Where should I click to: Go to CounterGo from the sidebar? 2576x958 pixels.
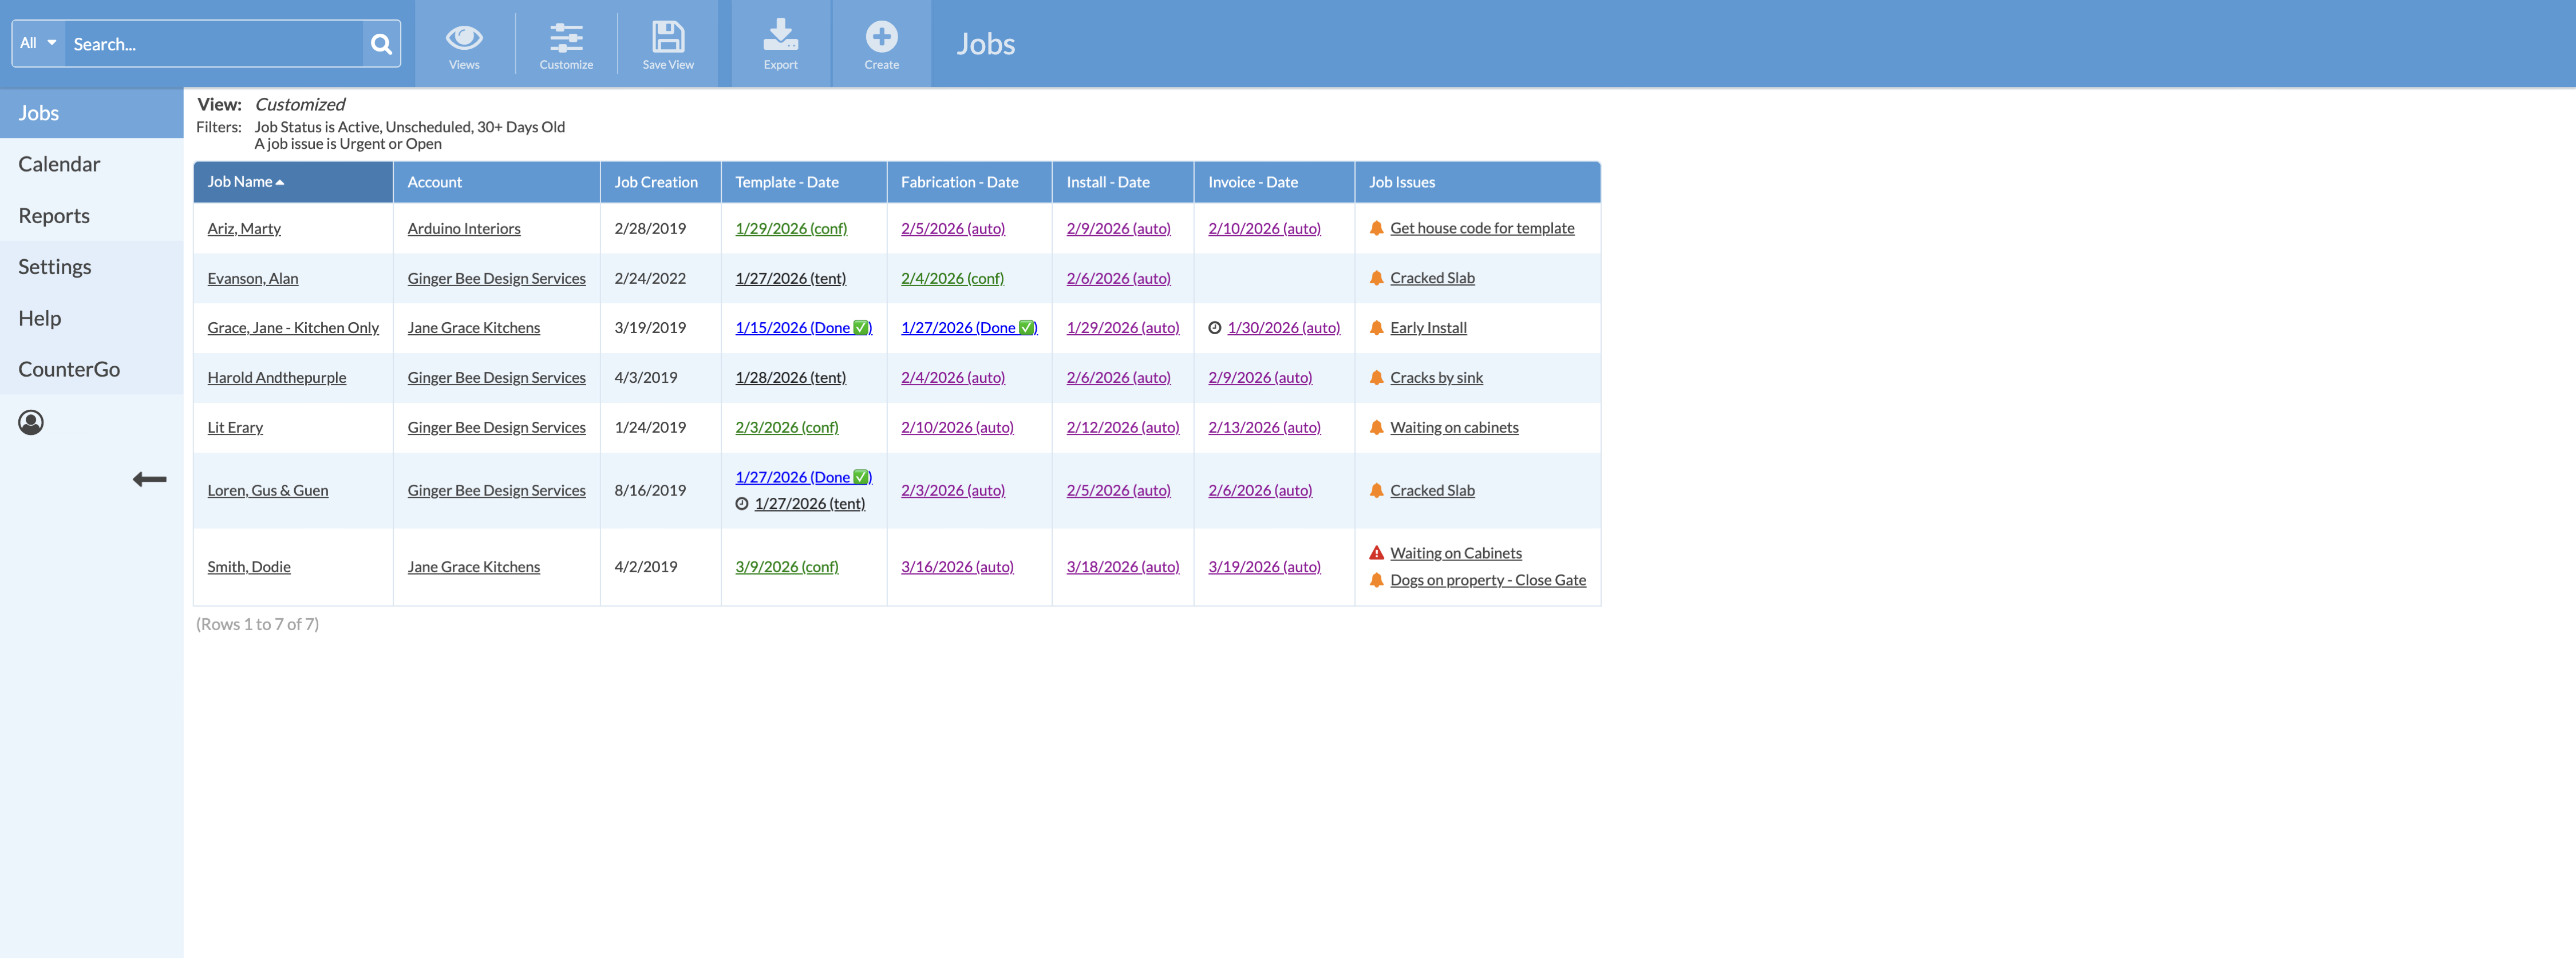point(69,368)
